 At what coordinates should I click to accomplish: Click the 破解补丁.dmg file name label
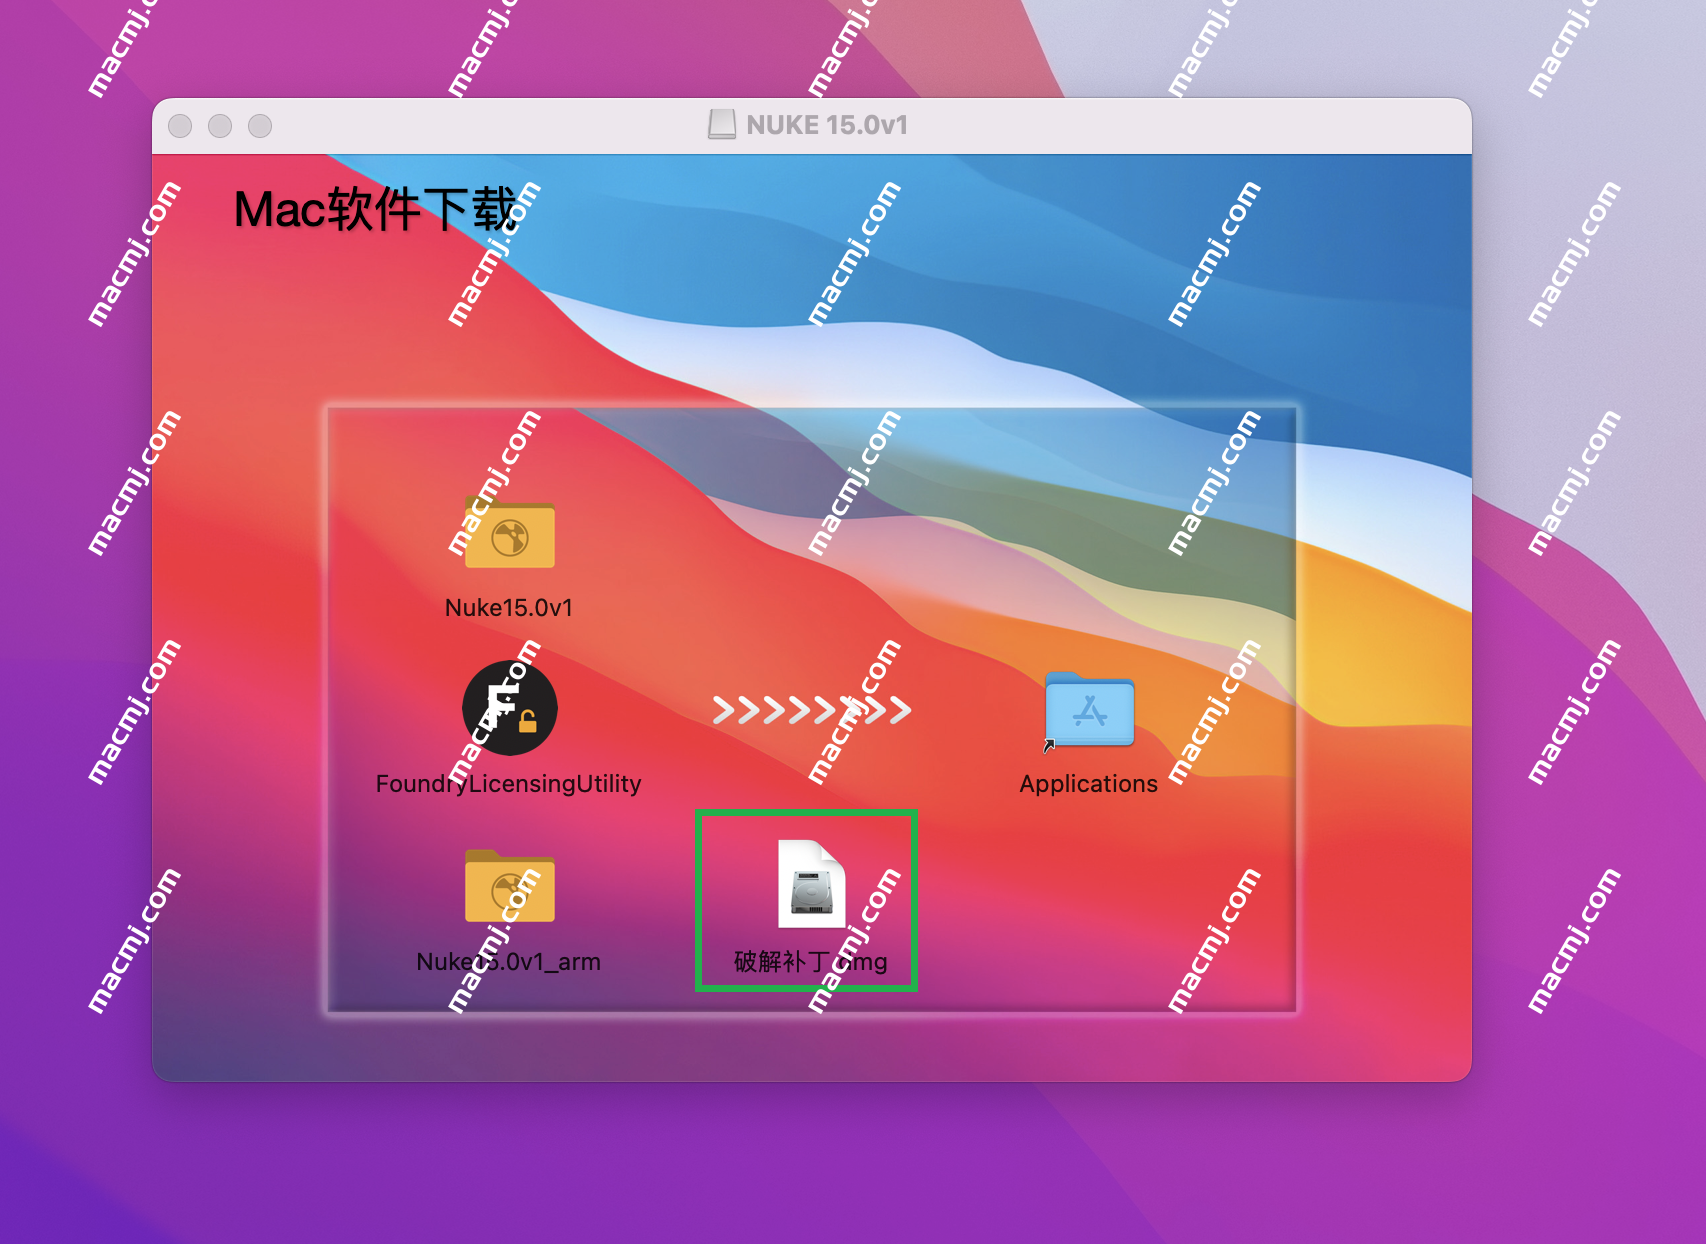811,962
